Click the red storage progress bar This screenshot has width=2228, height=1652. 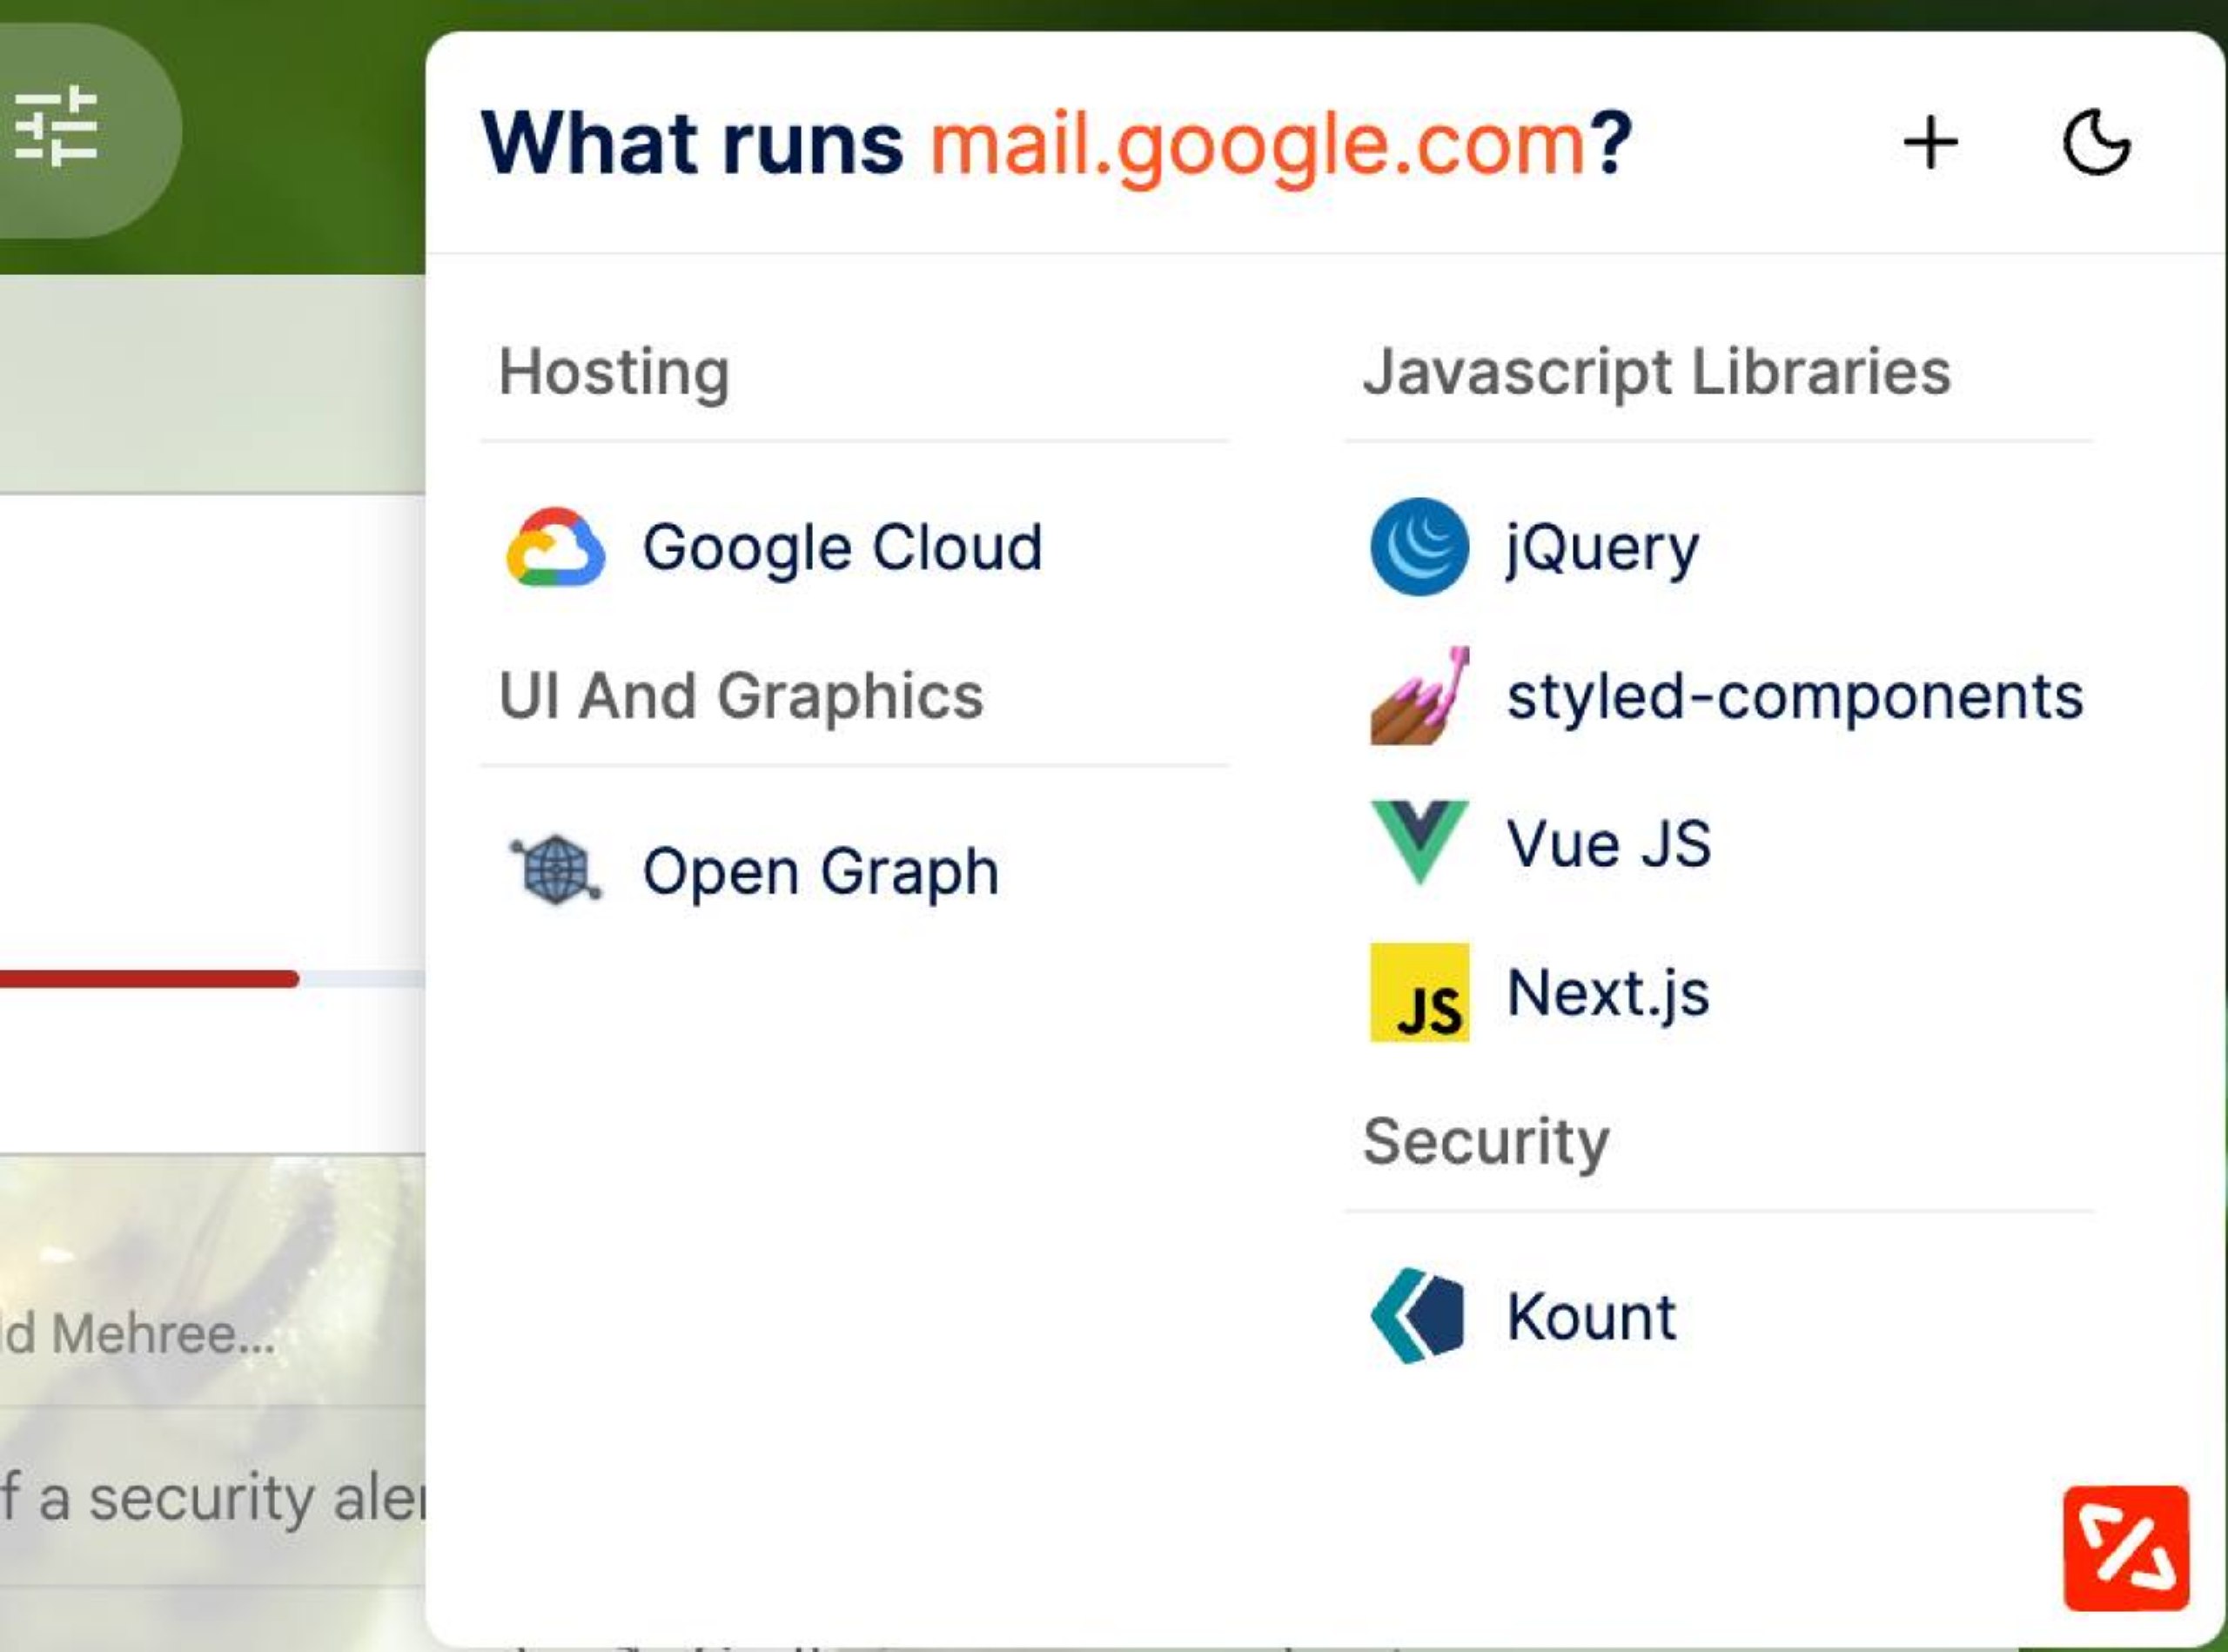coord(149,979)
